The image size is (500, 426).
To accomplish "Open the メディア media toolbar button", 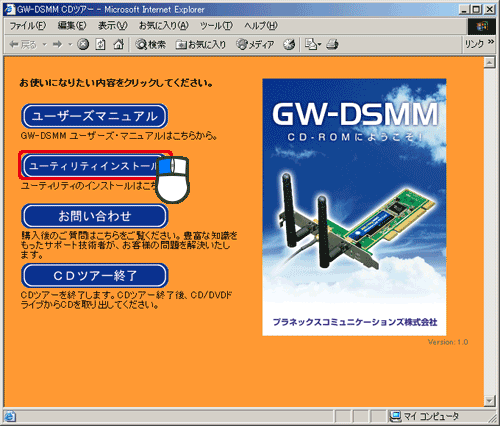I will click(x=255, y=44).
